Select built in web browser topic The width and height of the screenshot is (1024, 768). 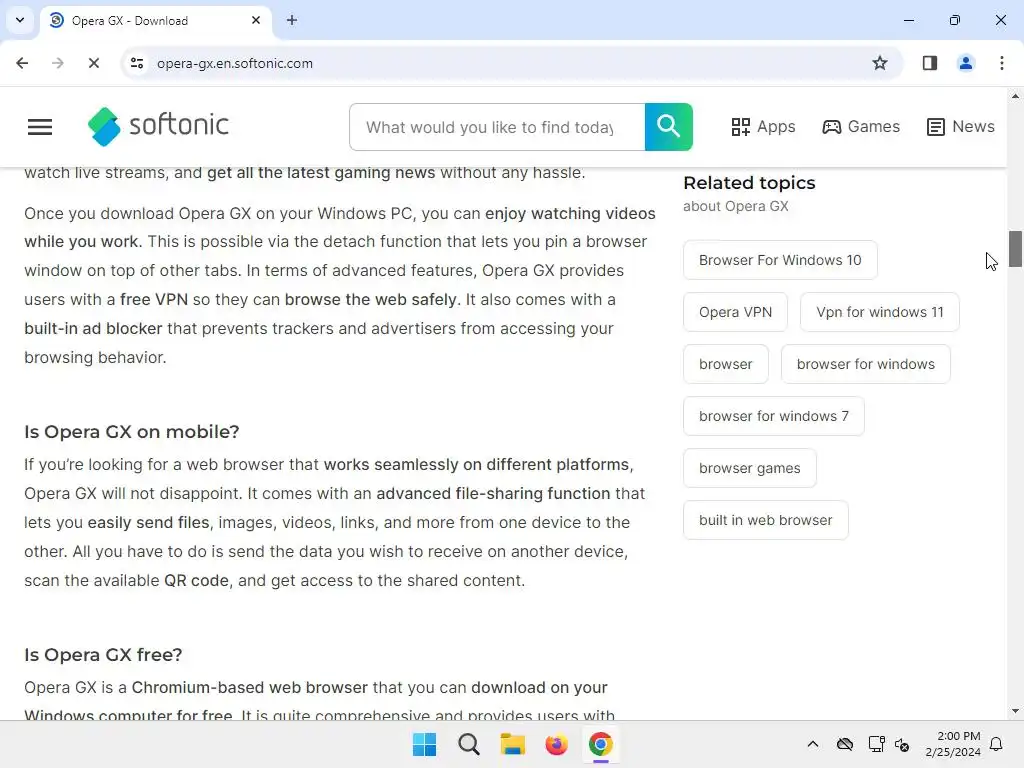765,520
